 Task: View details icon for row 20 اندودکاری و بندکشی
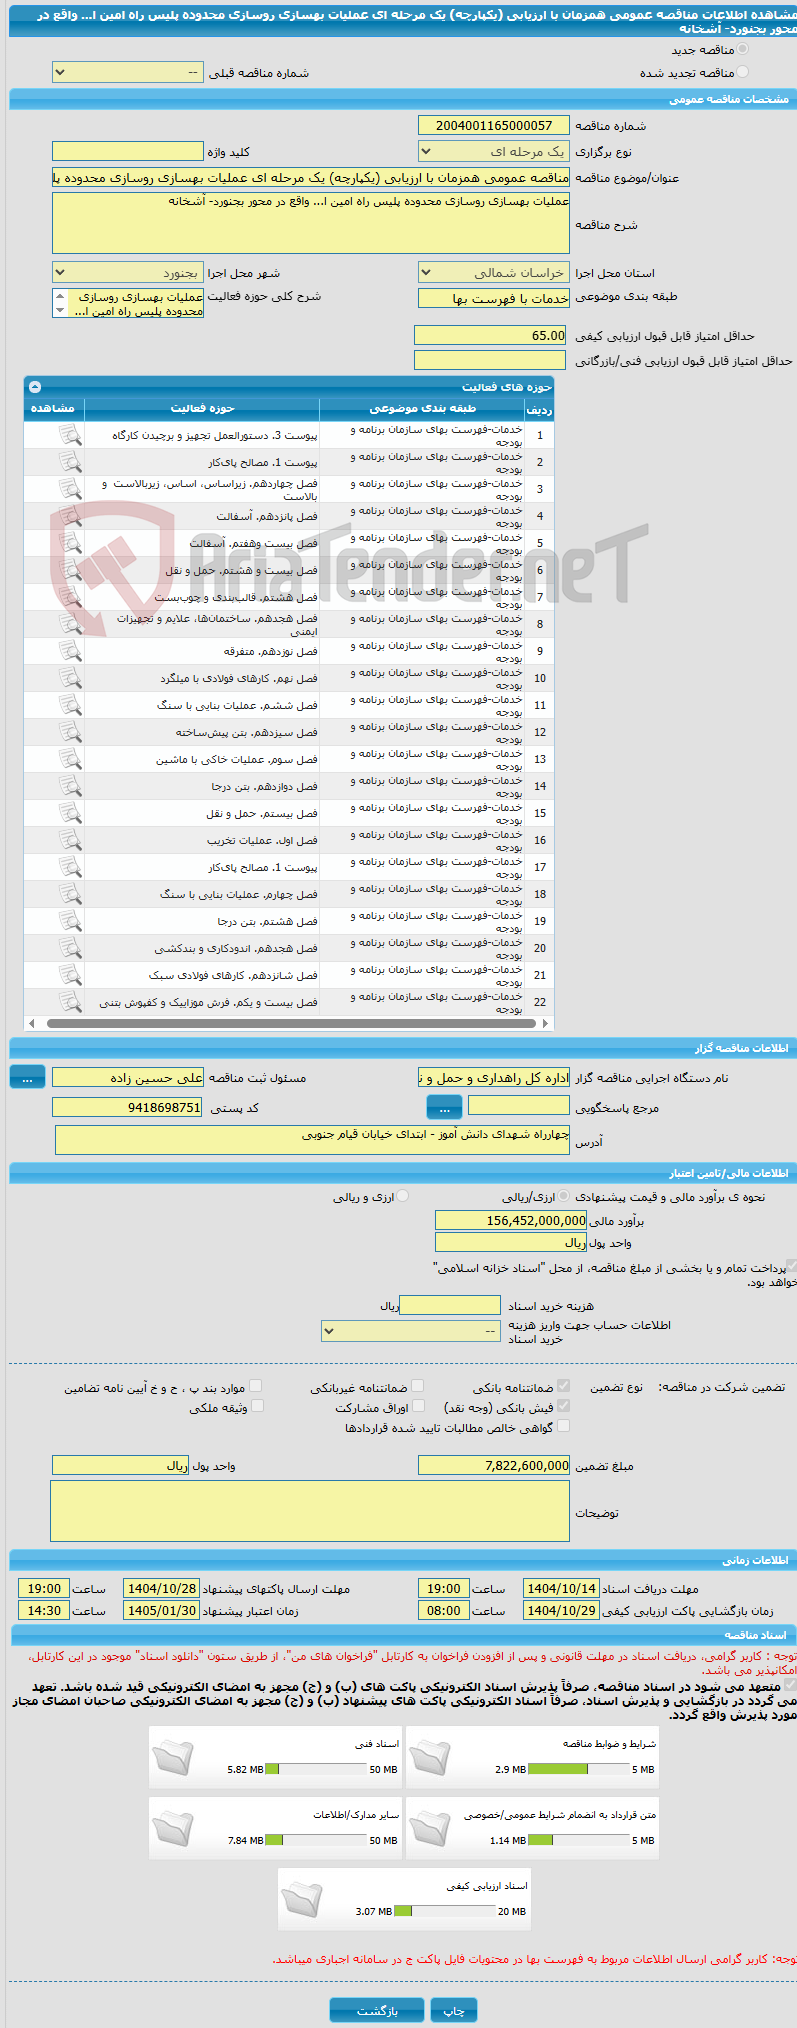point(69,948)
